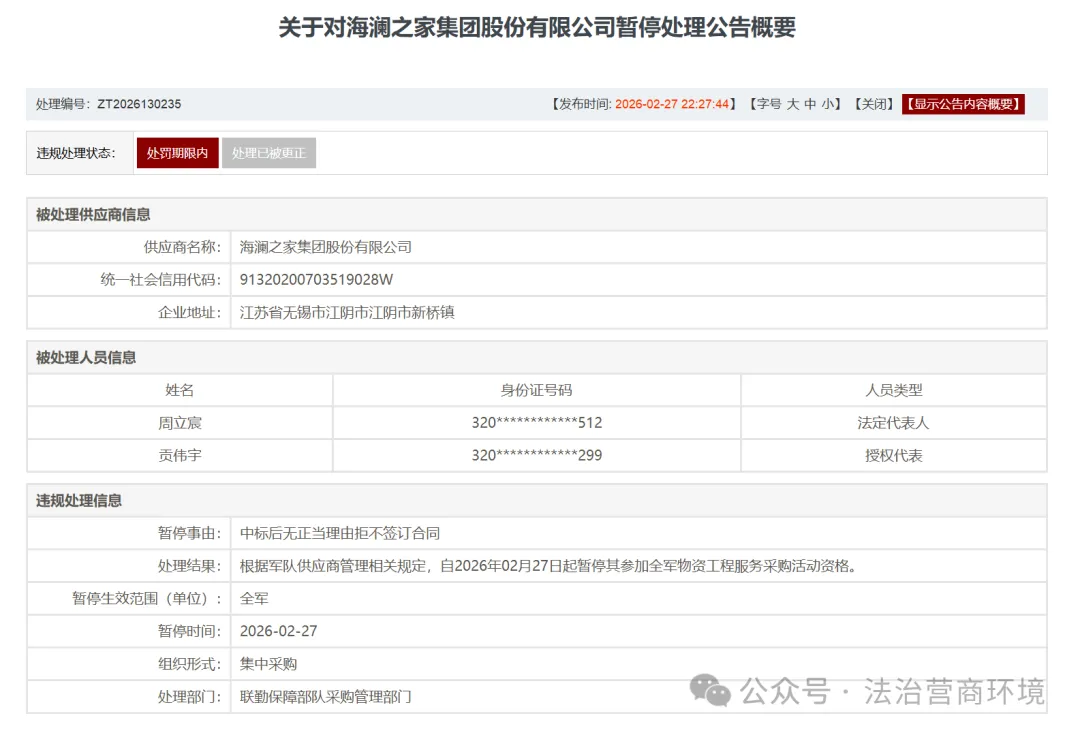The height and width of the screenshot is (735, 1080).
Task: Click supplier name 海澜之家集团股份有限公司 value
Action: point(326,247)
